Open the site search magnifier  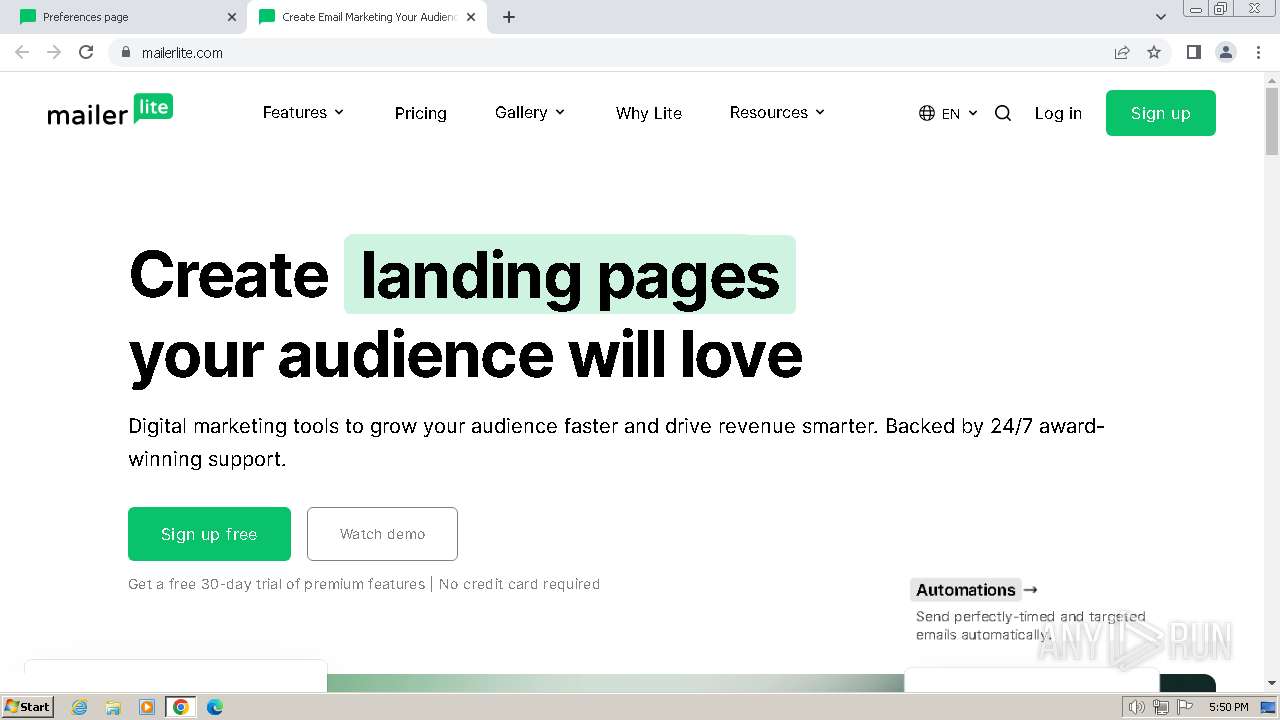(1003, 113)
